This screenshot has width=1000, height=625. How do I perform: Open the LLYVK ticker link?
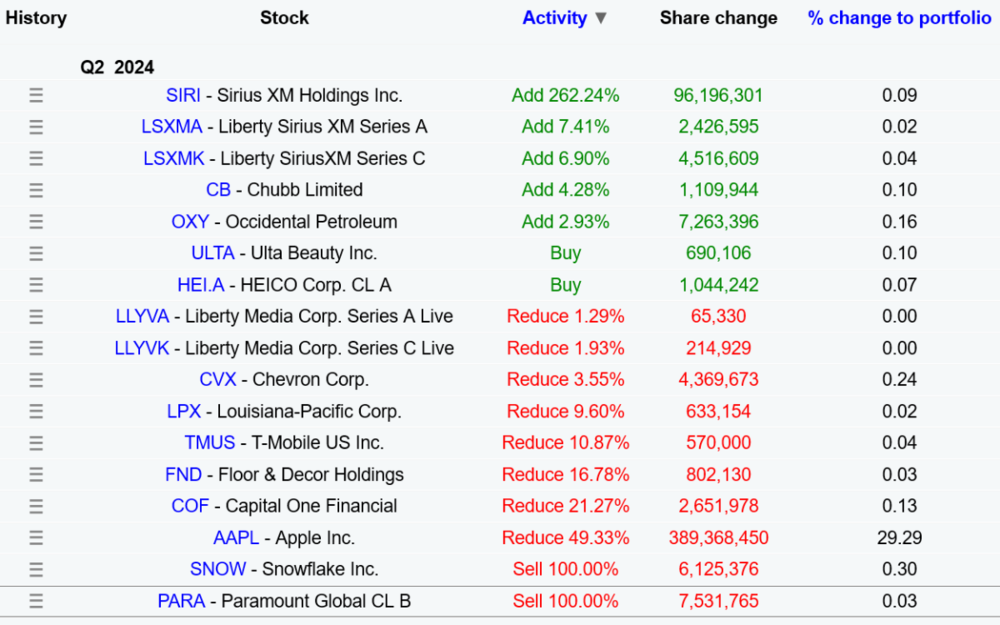point(142,348)
